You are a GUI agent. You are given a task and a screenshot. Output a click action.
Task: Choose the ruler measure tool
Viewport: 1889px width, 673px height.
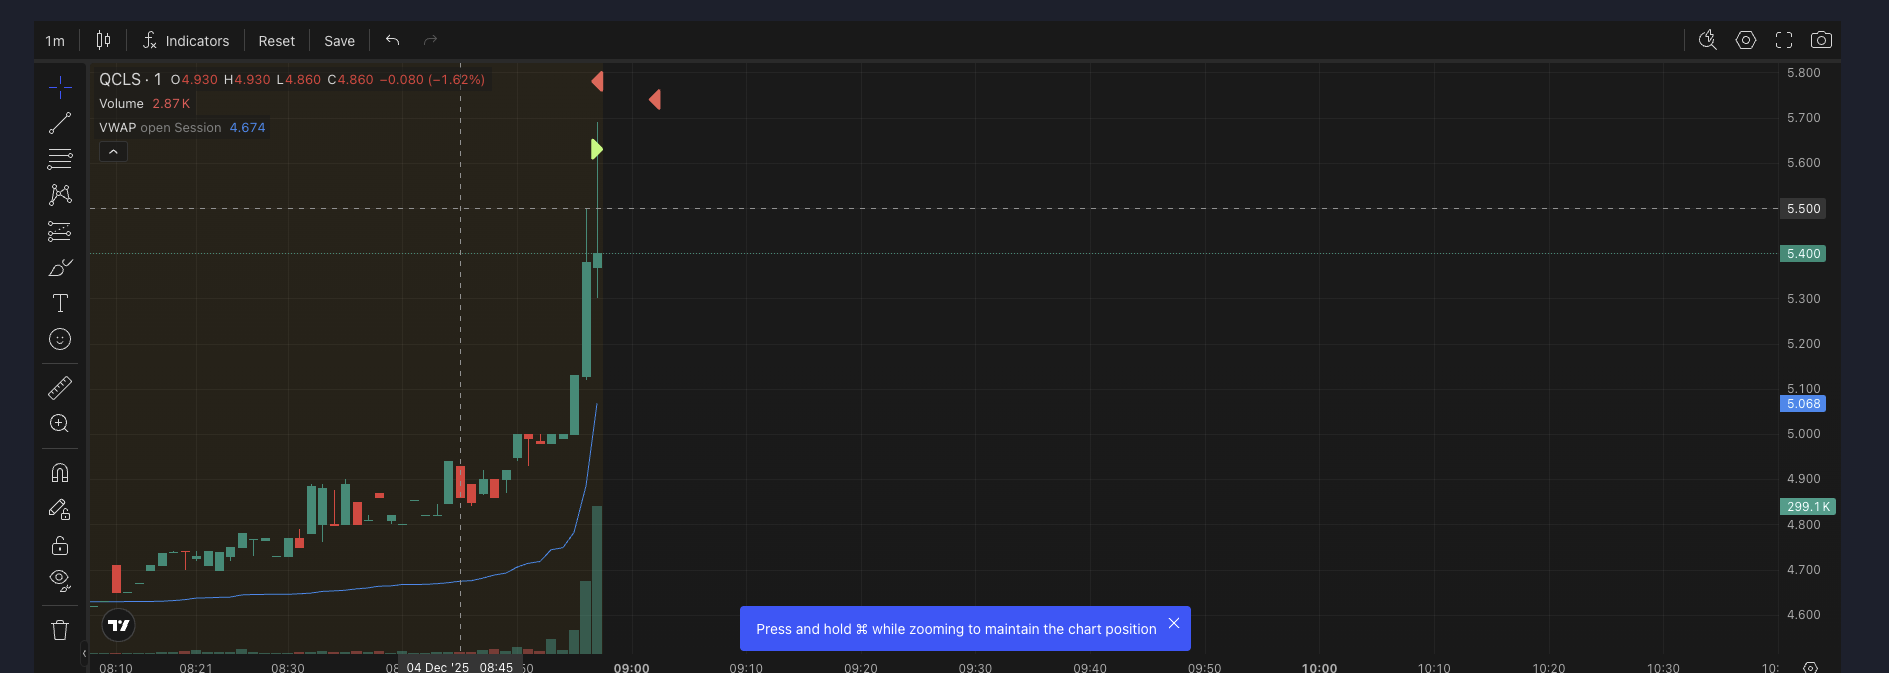point(60,388)
